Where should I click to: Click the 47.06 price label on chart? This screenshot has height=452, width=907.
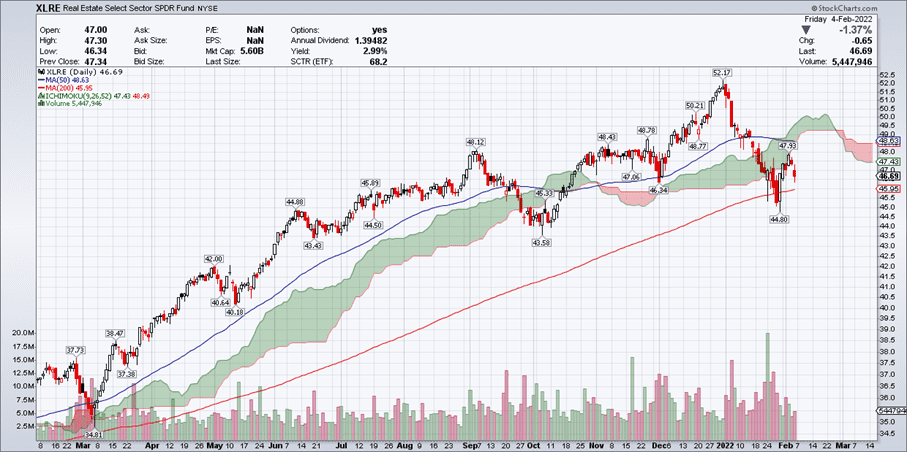[630, 176]
